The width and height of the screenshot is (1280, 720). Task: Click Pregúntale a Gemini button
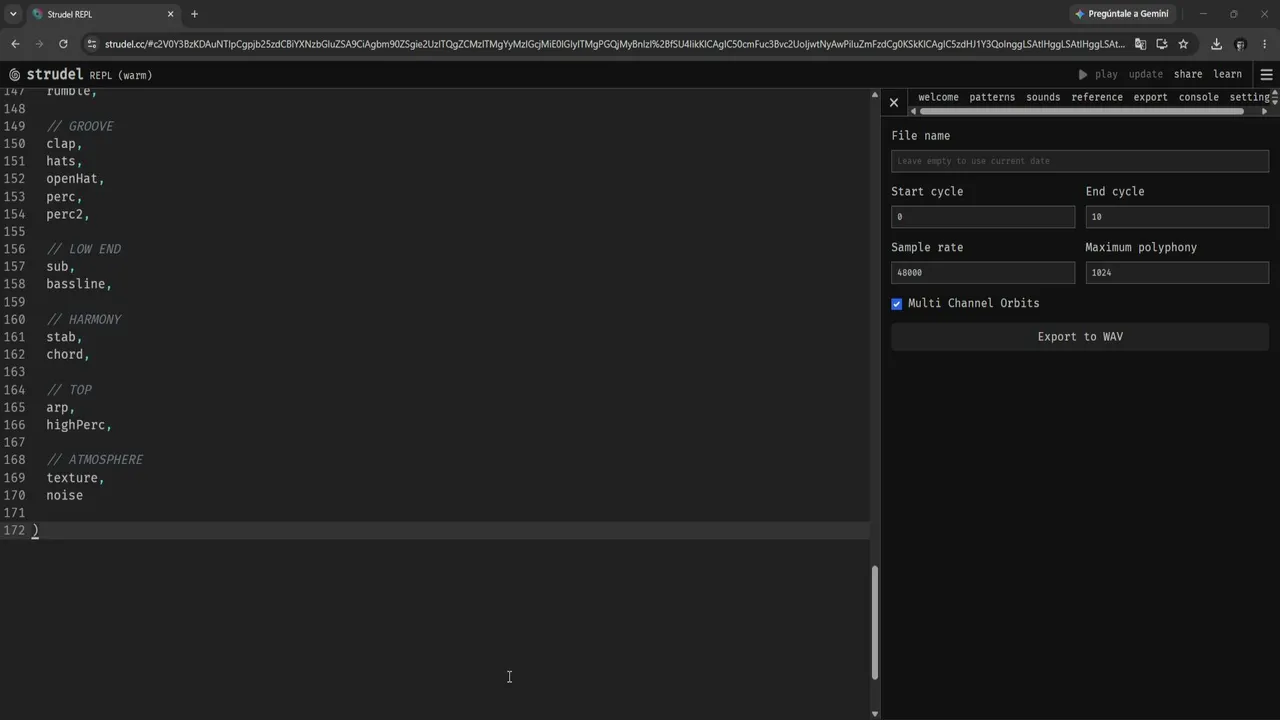pos(1121,14)
